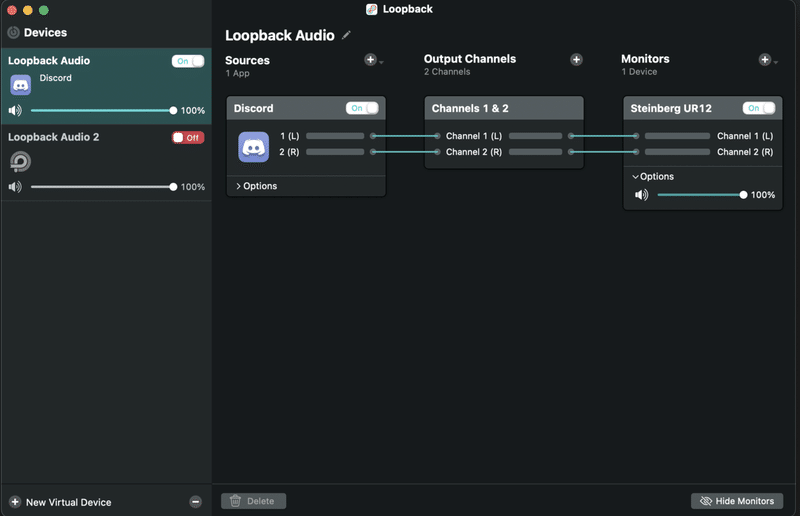800x516 pixels.
Task: Turn on Loopback Audio 2 device
Action: (188, 138)
